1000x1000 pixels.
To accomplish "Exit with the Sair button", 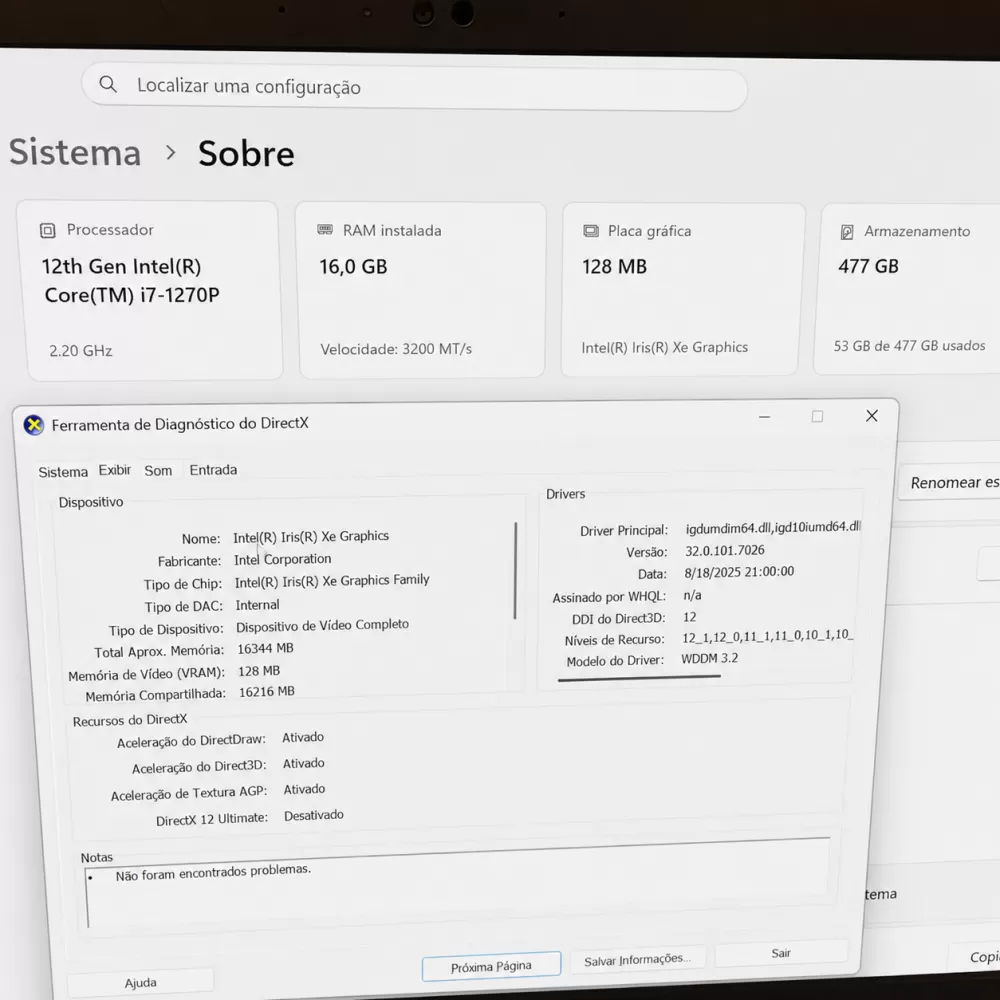I will (x=781, y=953).
